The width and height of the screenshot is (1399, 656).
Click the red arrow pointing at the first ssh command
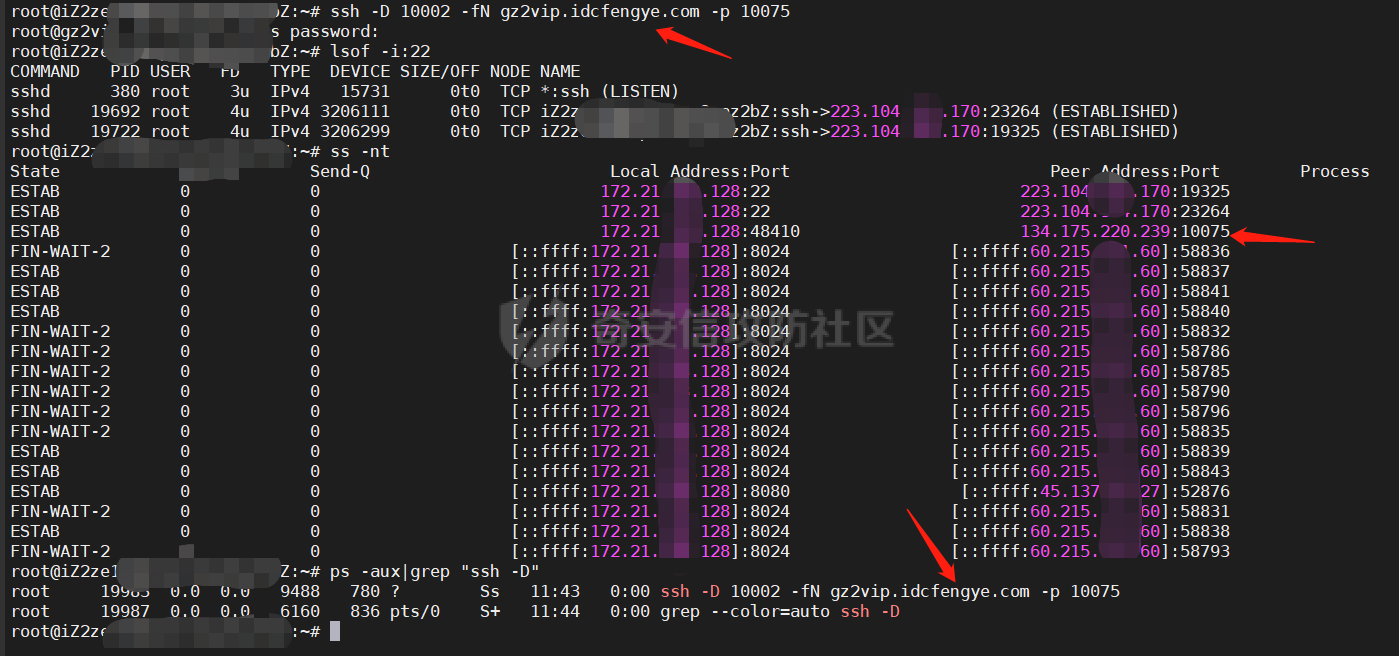692,43
